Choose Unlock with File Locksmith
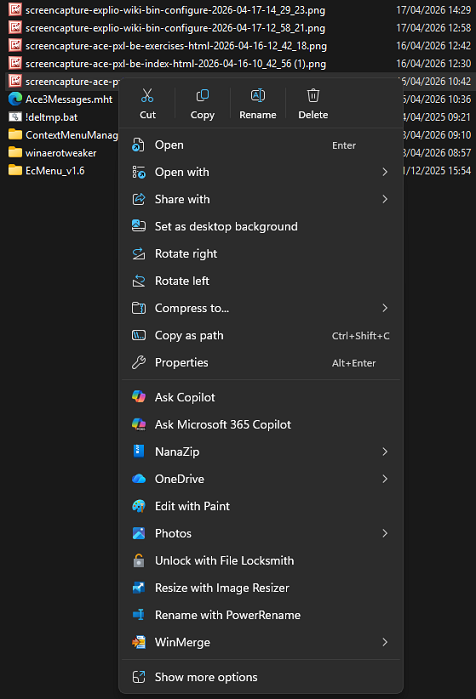Image resolution: width=476 pixels, height=699 pixels. click(x=261, y=560)
